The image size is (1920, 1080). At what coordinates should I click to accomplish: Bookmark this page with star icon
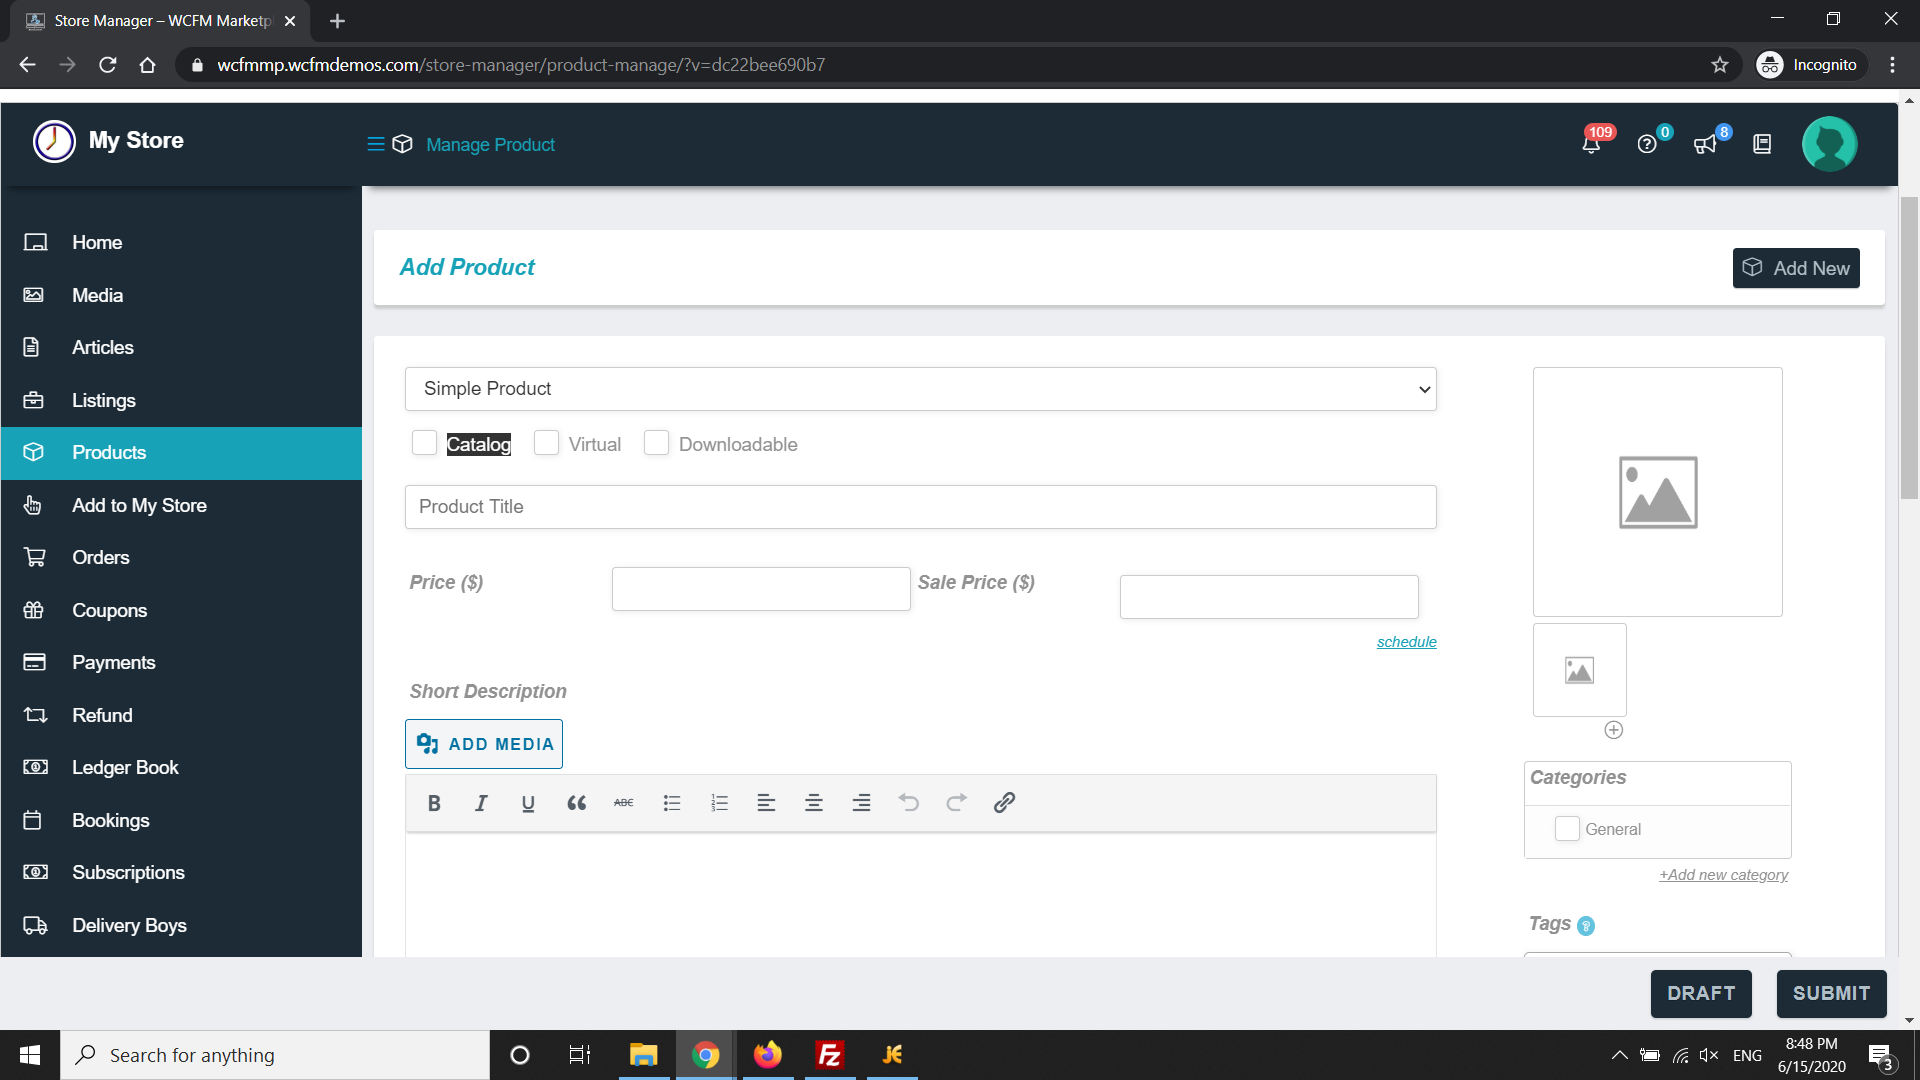coord(1720,65)
